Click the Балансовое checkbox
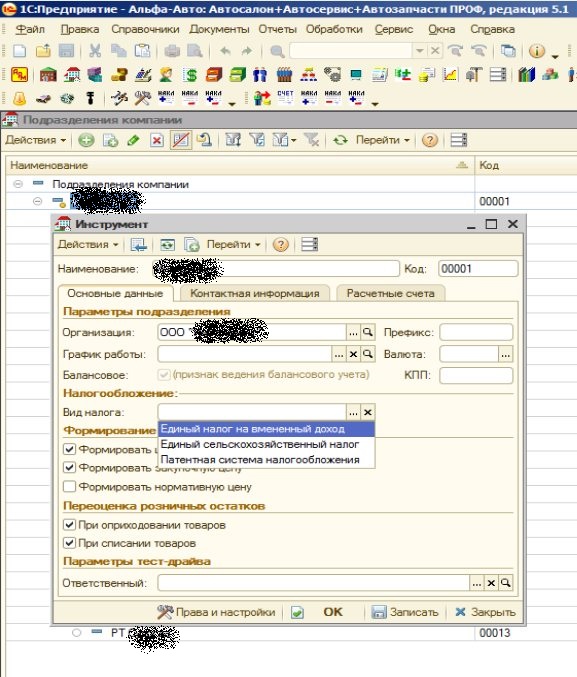The height and width of the screenshot is (677, 577). click(x=164, y=374)
